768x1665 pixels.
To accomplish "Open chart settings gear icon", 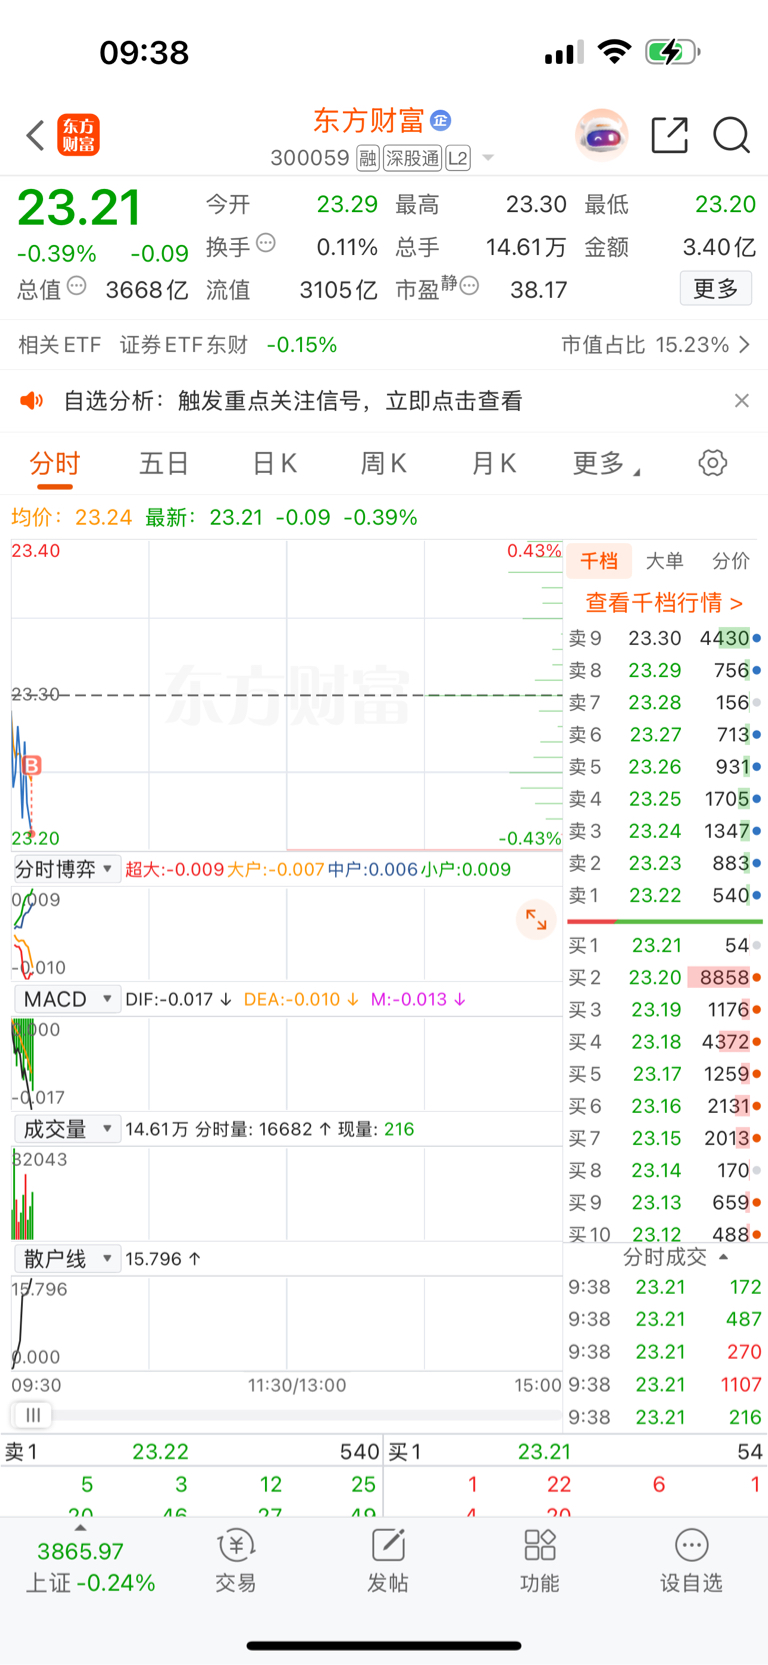I will (x=712, y=463).
